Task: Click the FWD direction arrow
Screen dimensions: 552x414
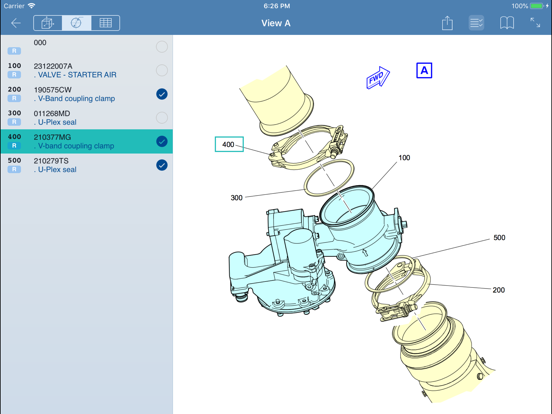Action: point(378,77)
